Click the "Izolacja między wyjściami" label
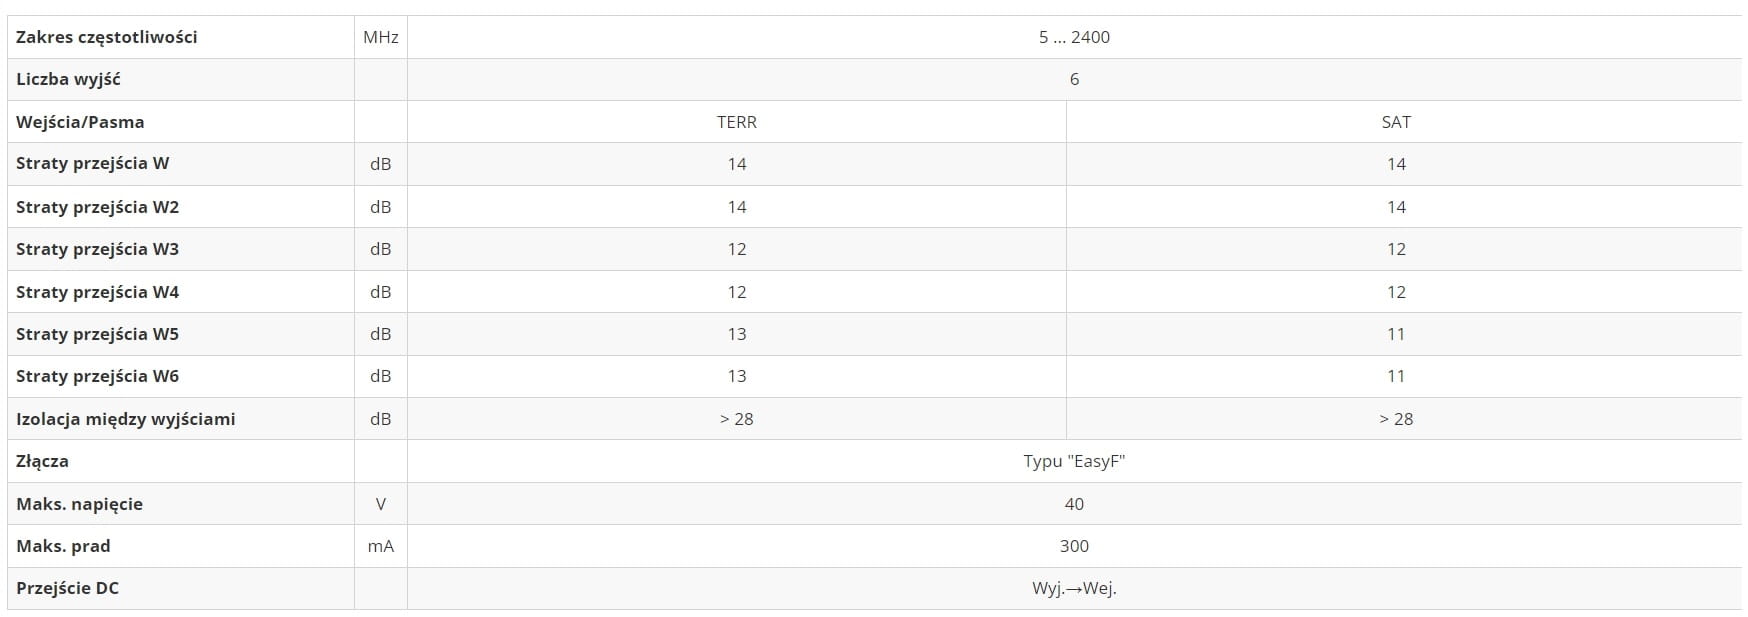Viewport: 1748px width, 617px height. 126,419
